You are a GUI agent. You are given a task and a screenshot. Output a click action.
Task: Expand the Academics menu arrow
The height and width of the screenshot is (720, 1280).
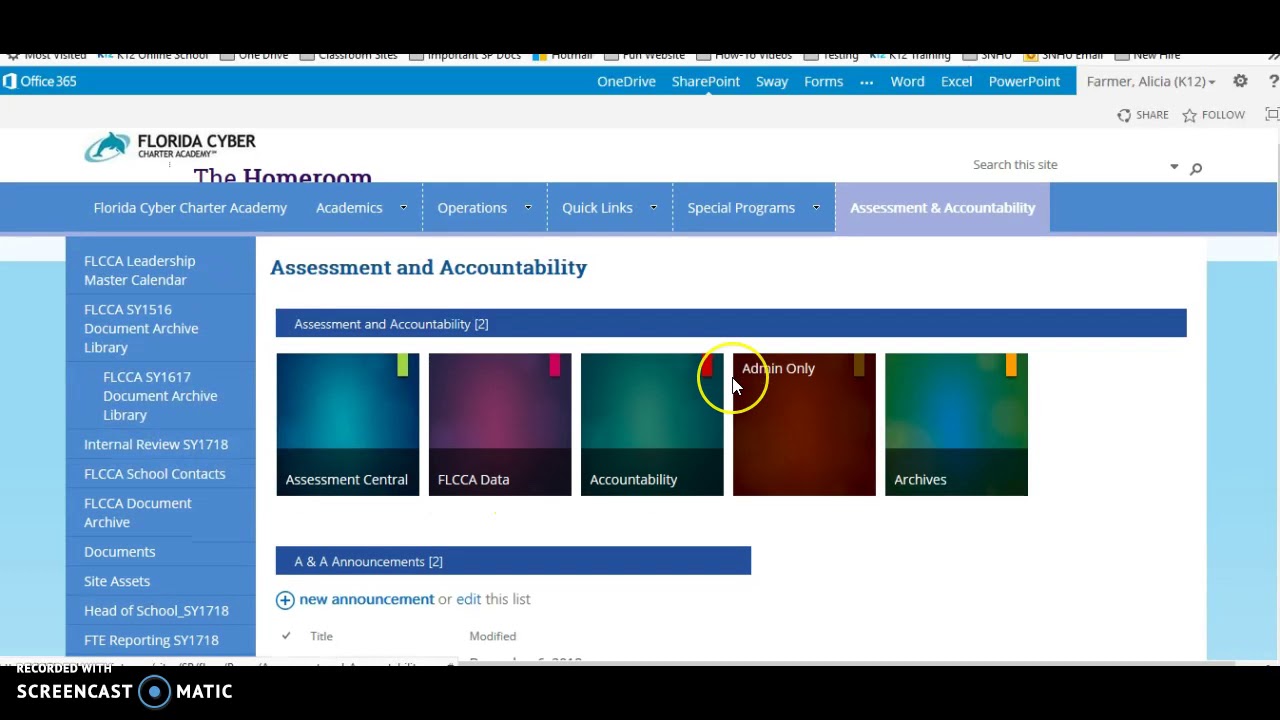(403, 208)
